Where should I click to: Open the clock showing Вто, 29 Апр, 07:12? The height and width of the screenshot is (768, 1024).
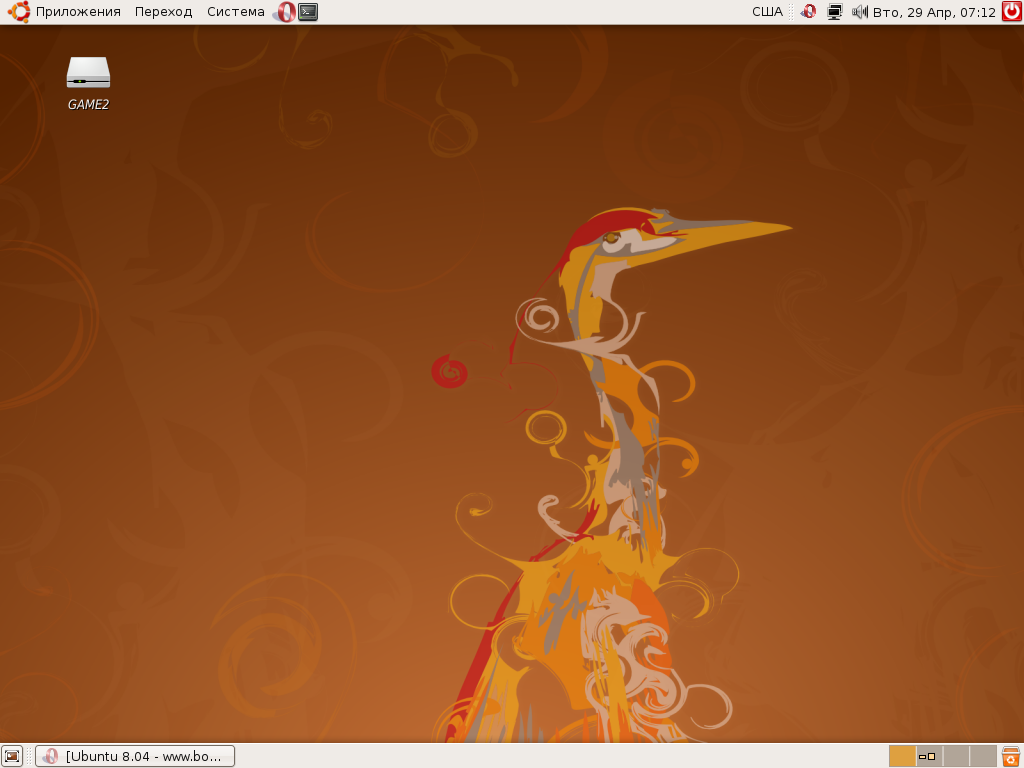(934, 12)
